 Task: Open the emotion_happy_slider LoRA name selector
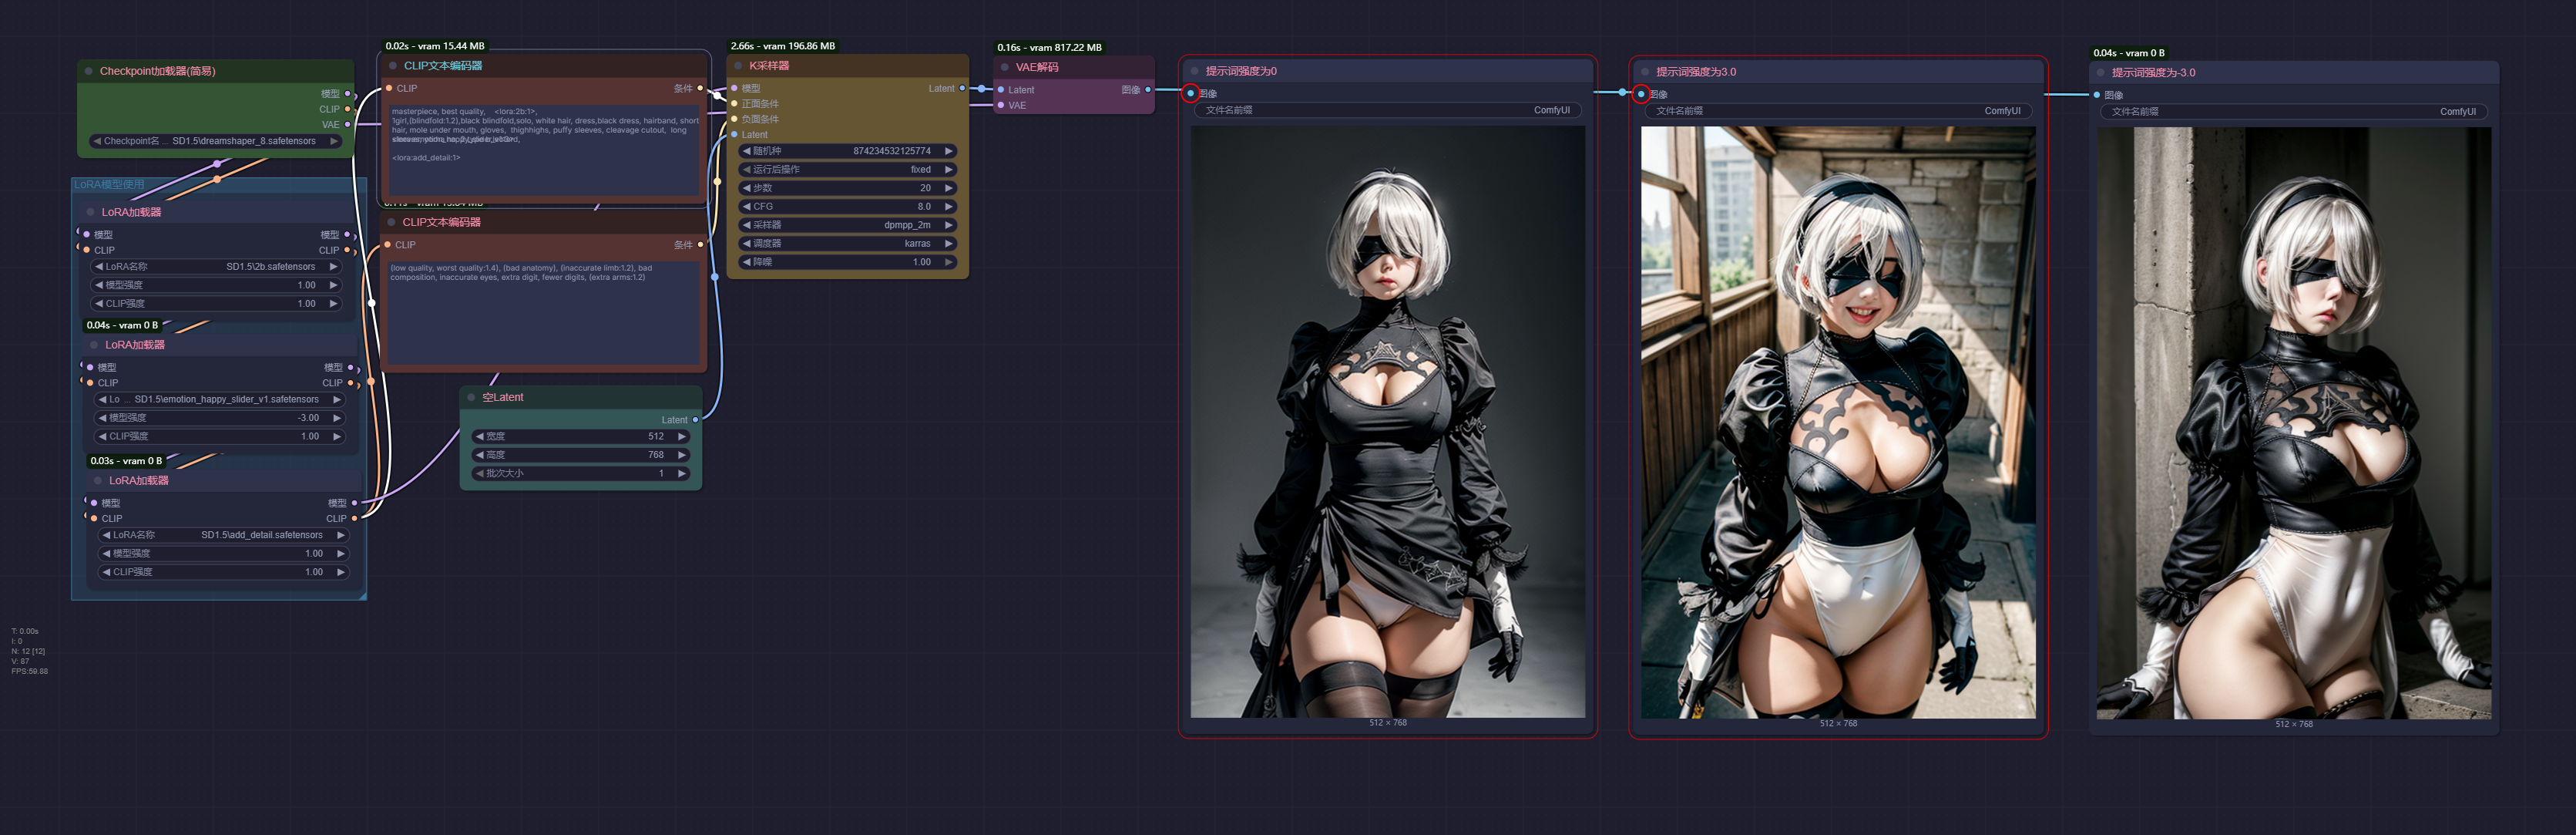[220, 399]
